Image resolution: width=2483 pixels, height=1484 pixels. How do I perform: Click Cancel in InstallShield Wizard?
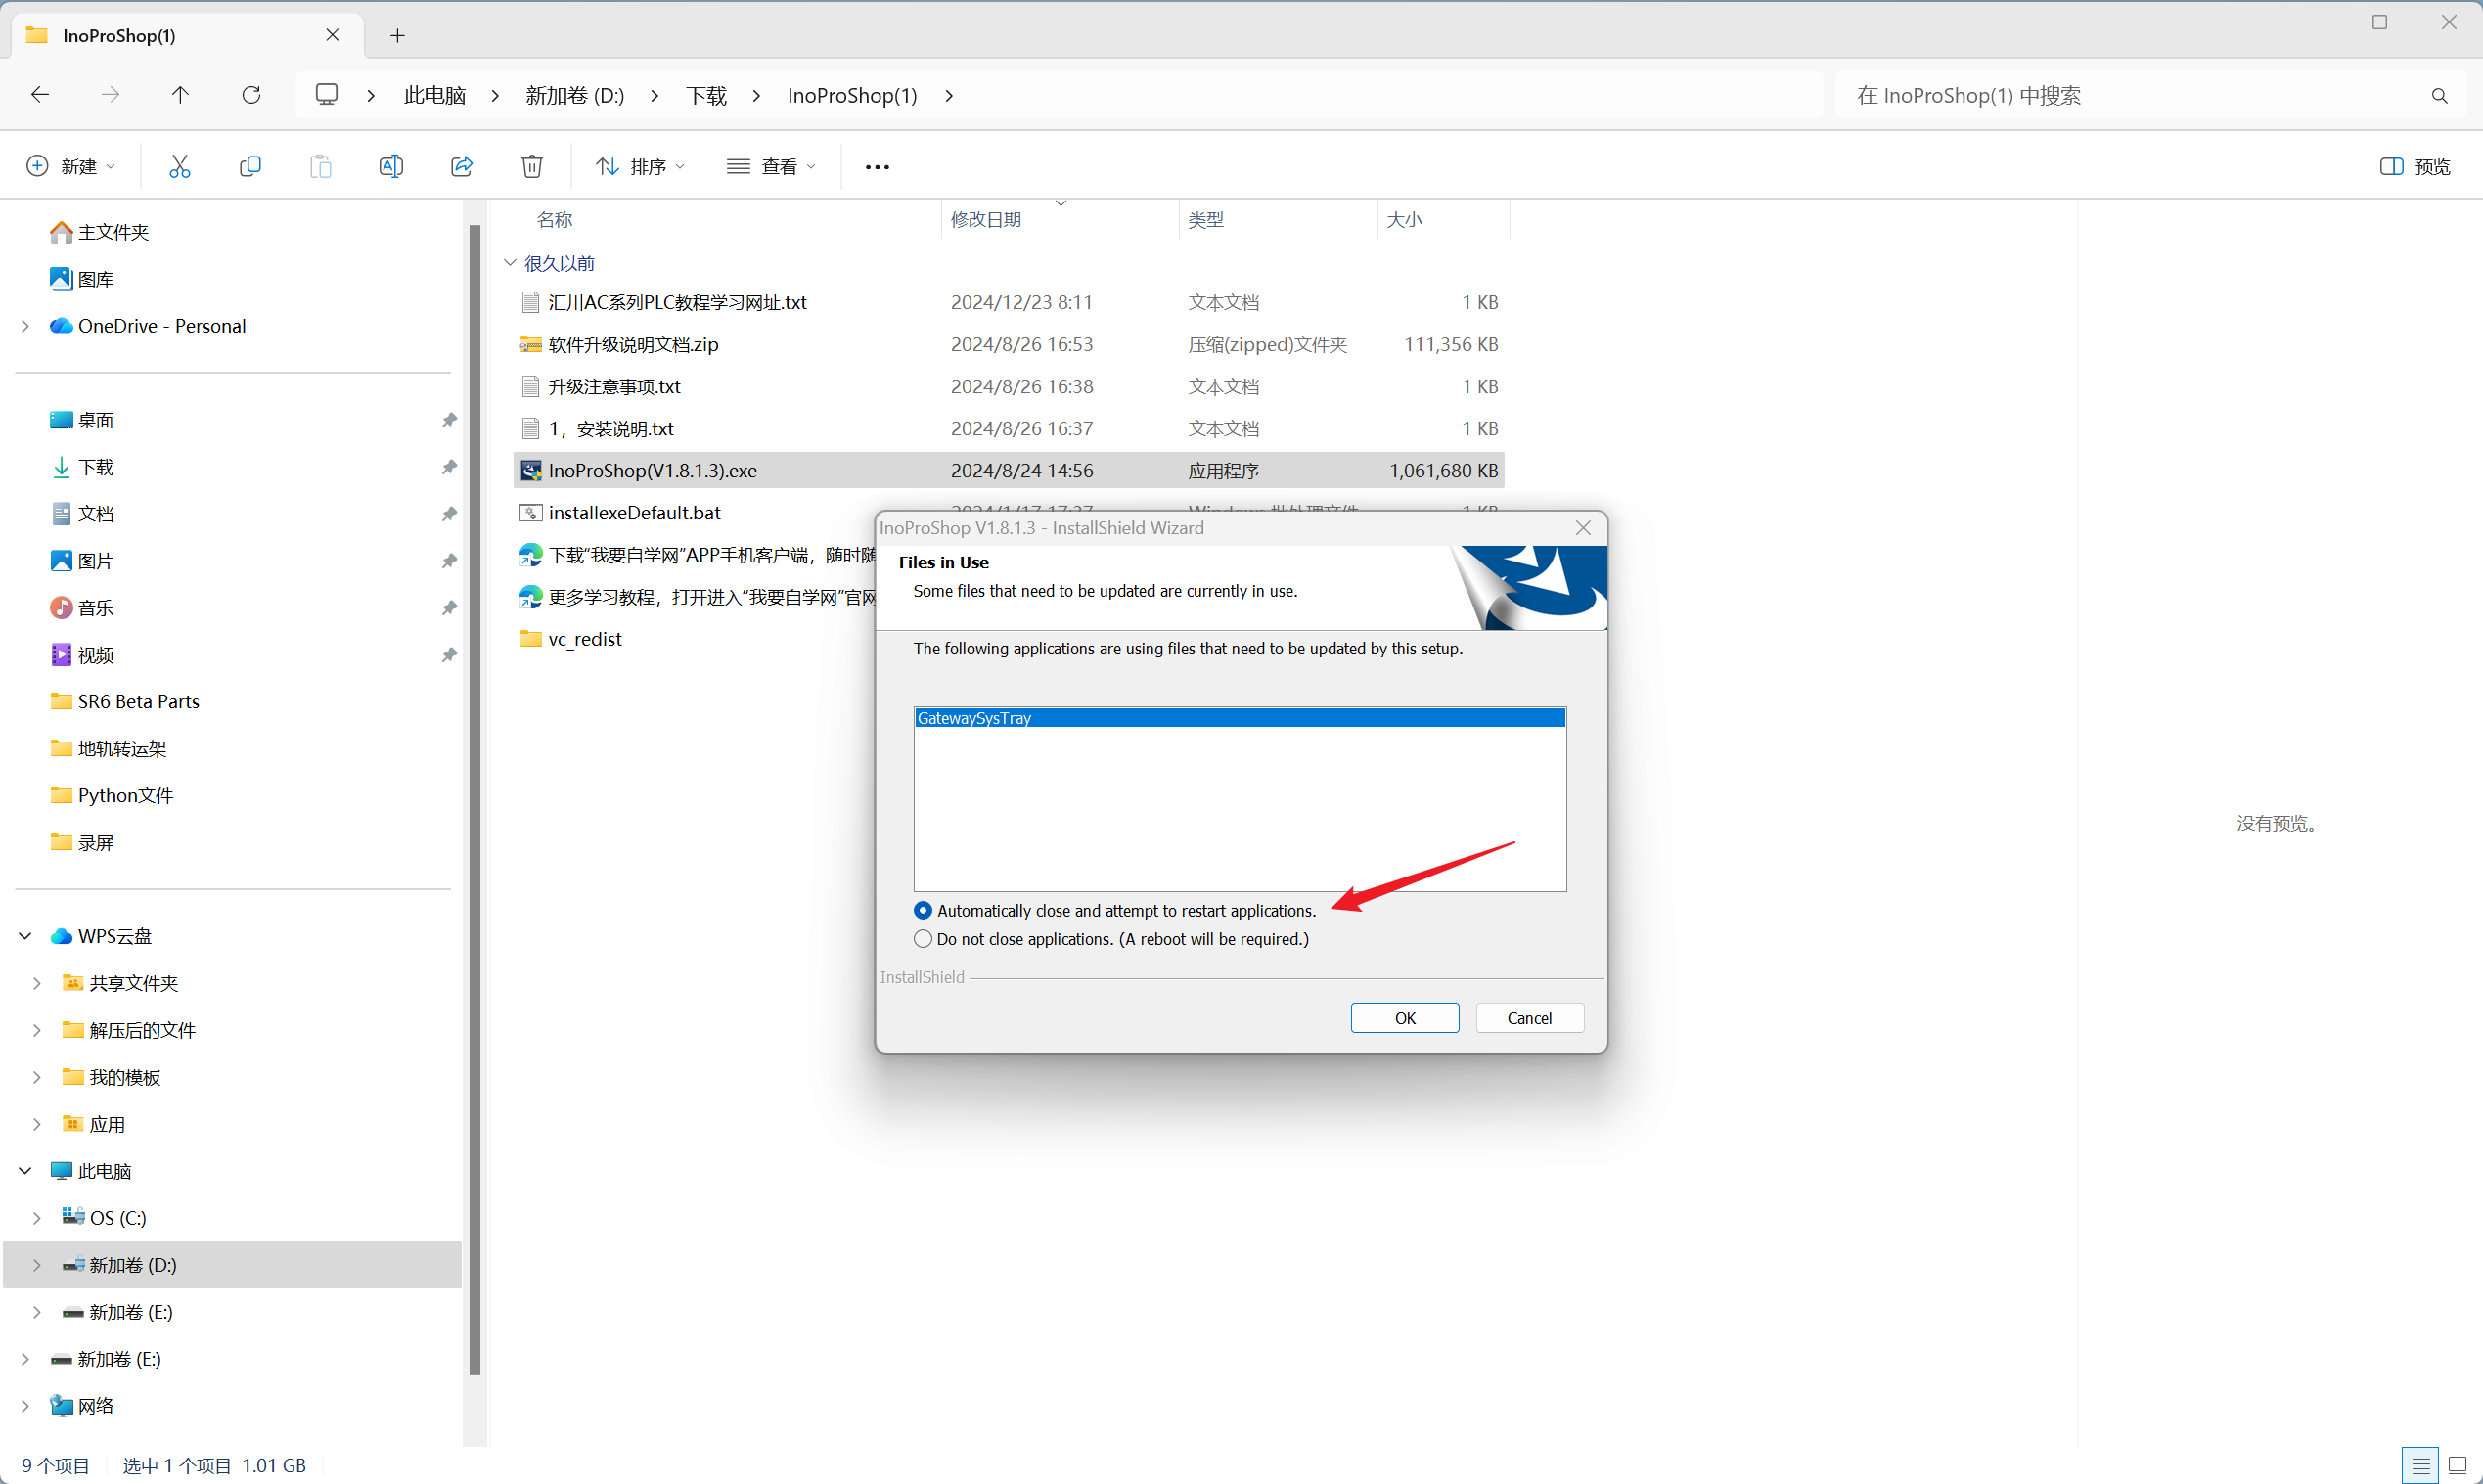point(1529,1017)
